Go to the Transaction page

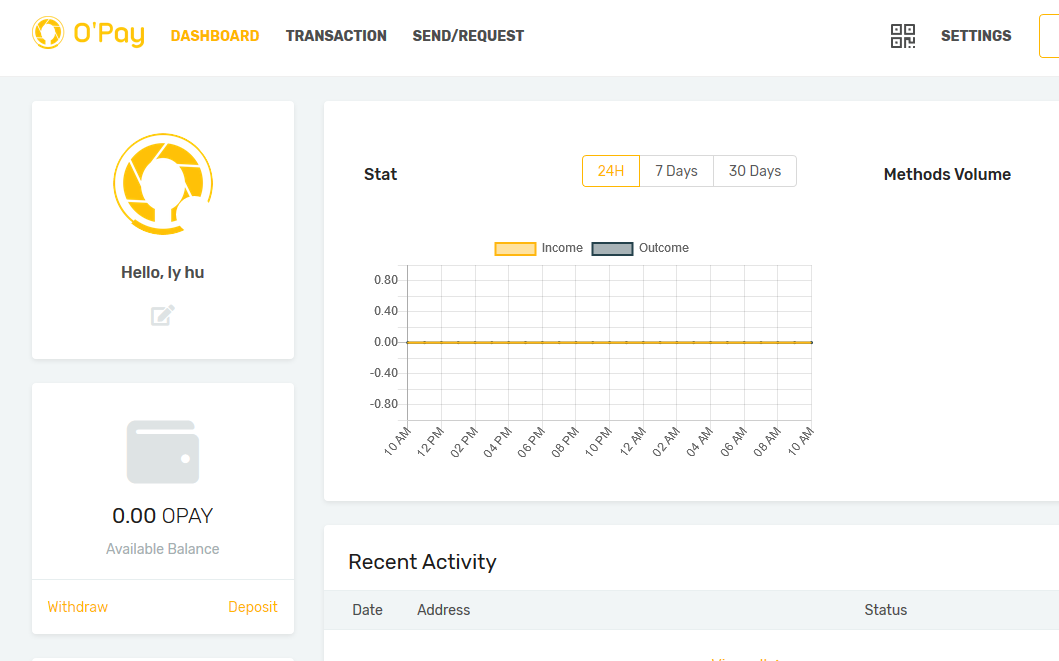336,36
